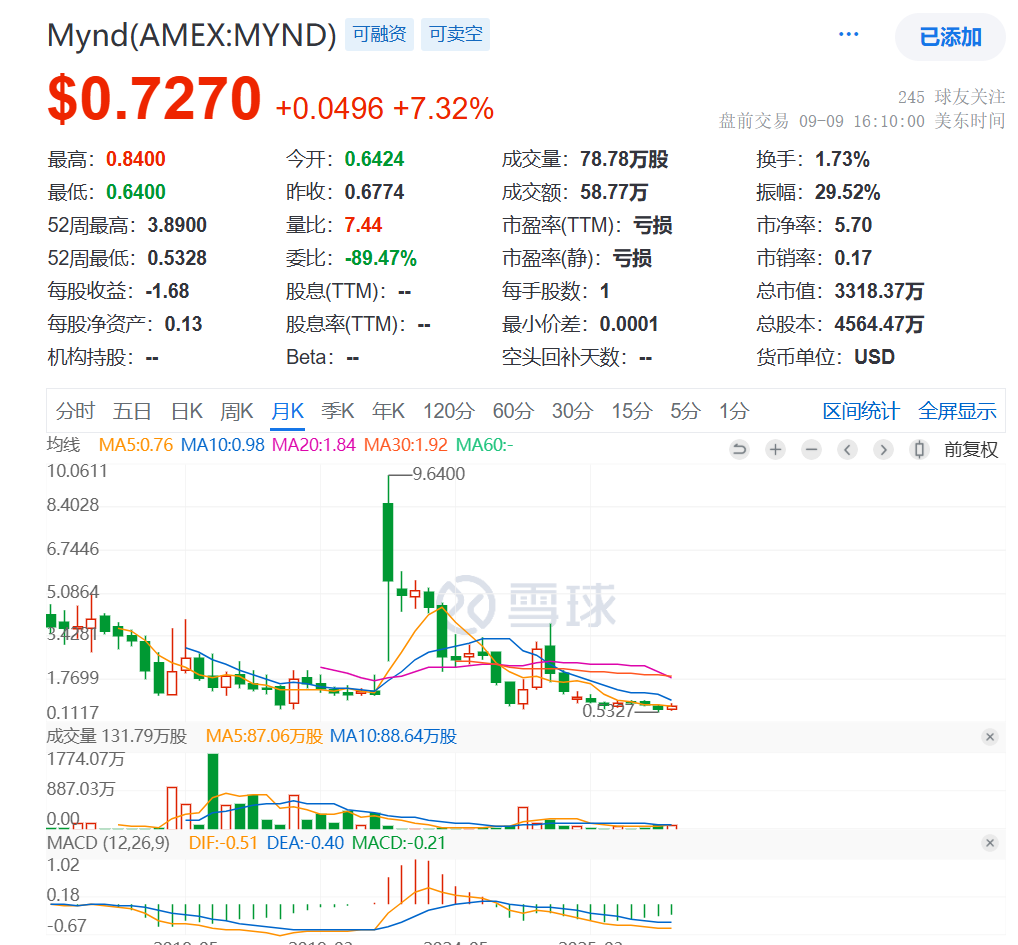Toggle the candlestick style icon
1018x945 pixels.
click(919, 449)
